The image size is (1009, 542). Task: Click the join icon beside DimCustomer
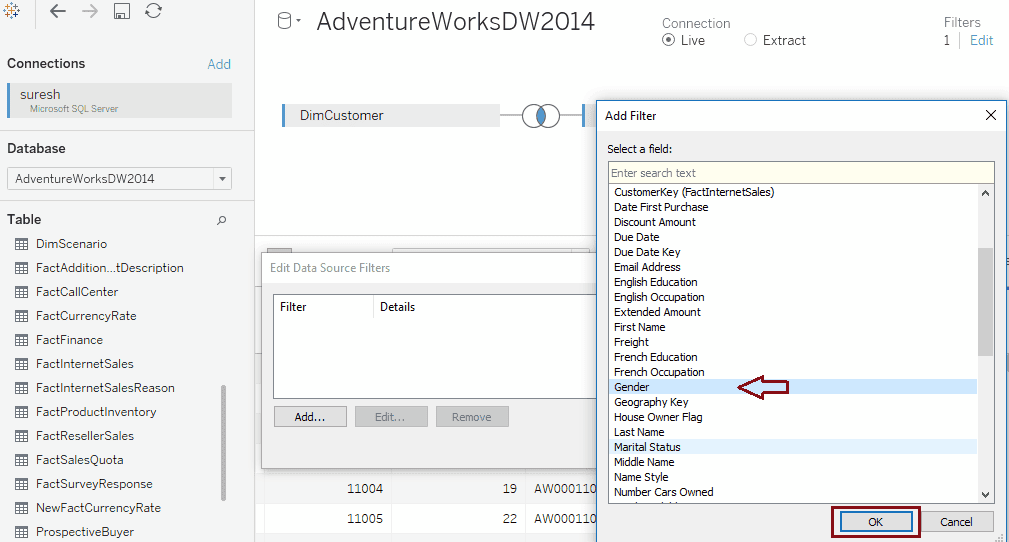[541, 116]
